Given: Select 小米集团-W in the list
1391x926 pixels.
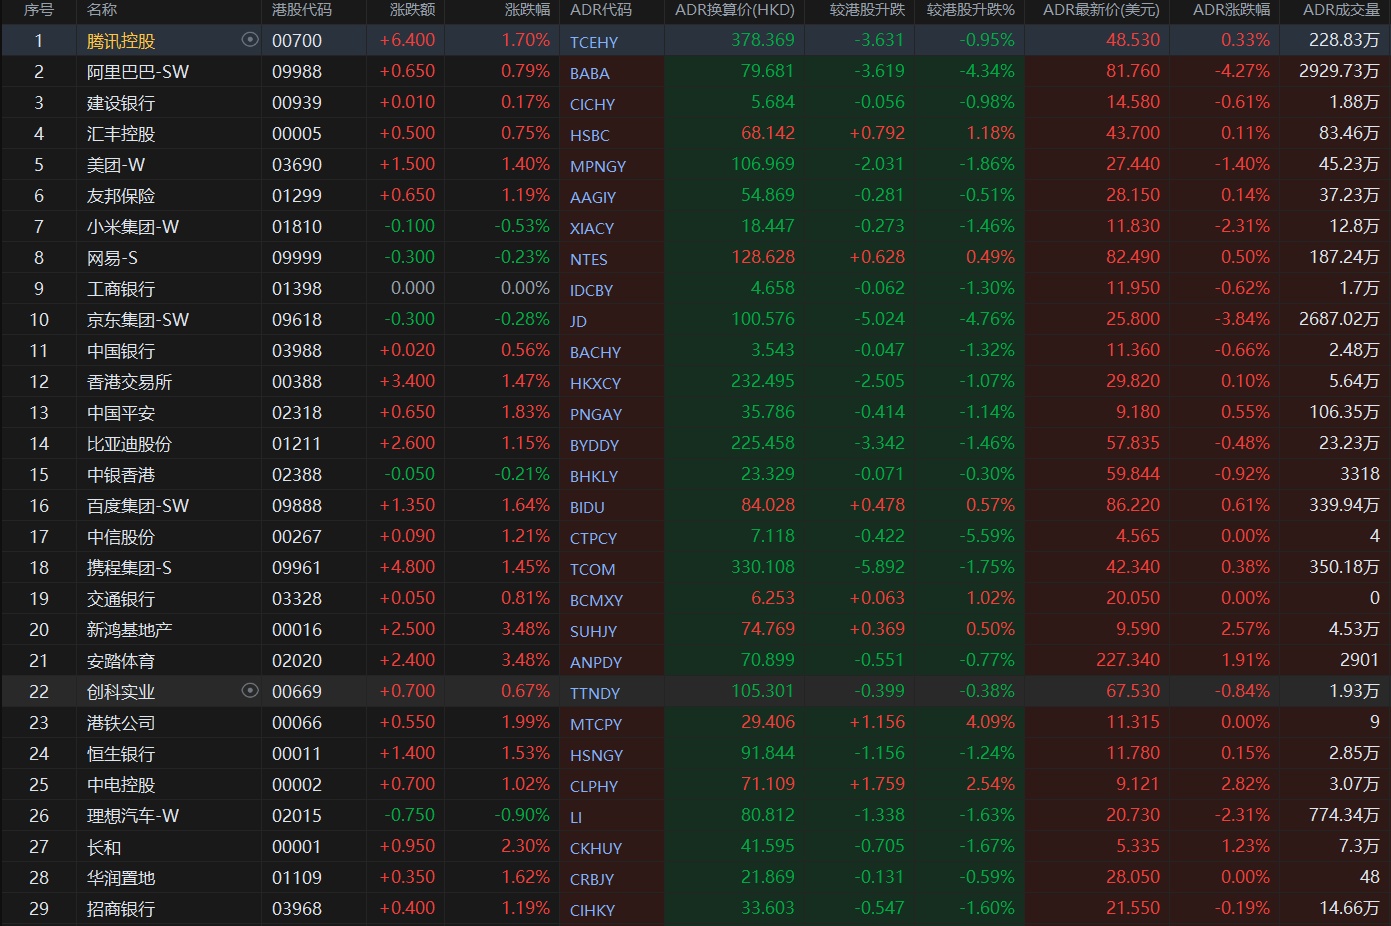Looking at the screenshot, I should pos(132,227).
